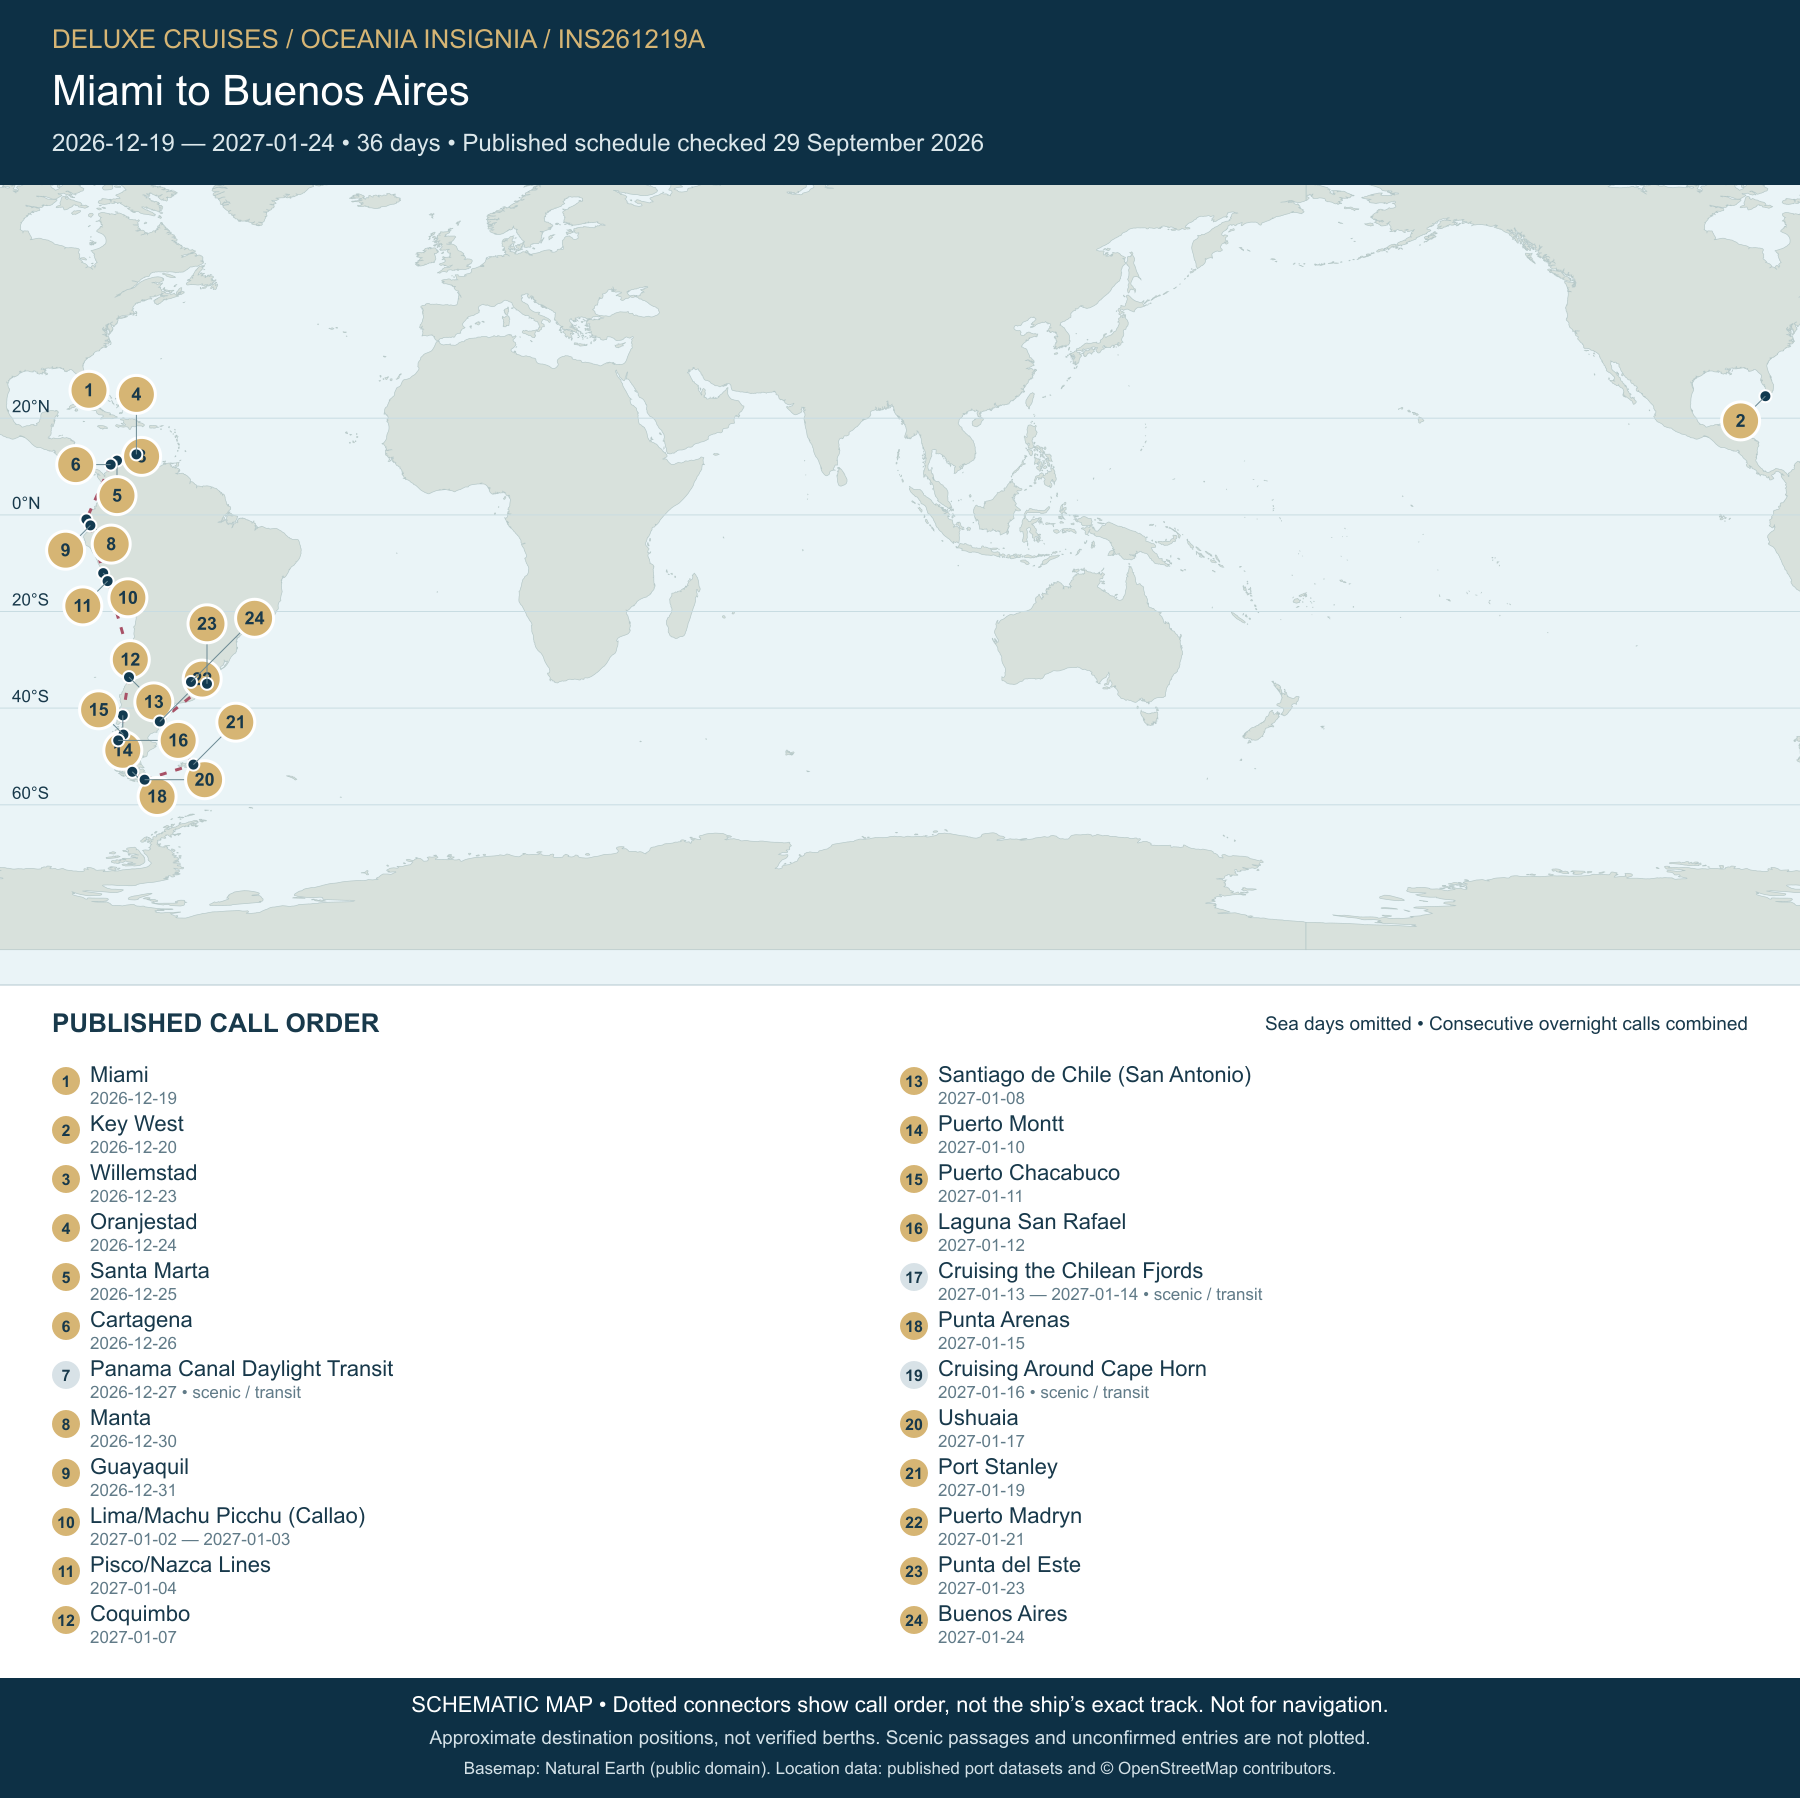The width and height of the screenshot is (1800, 1798).
Task: Click the breadcrumb DELUXE CRUISES / OCEANIA INSIGNIA
Action: pyautogui.click(x=294, y=39)
